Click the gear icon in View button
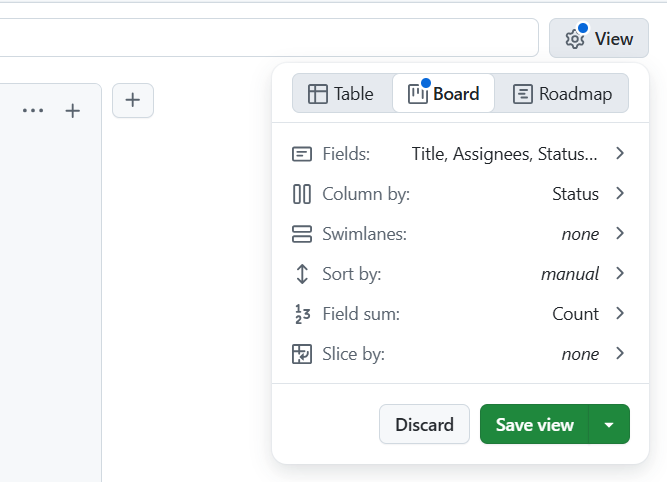 575,39
